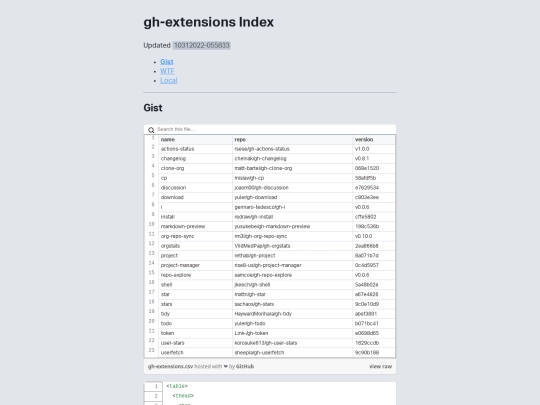The width and height of the screenshot is (540, 405).
Task: Click the view raw link
Action: tap(380, 366)
